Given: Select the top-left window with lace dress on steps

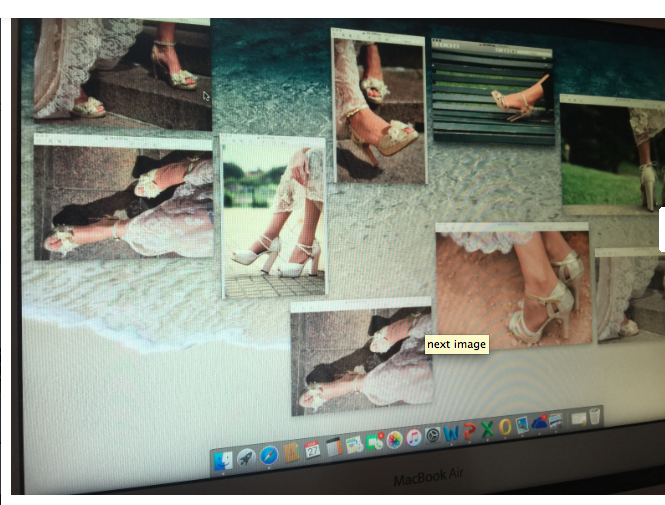Looking at the screenshot, I should [123, 74].
